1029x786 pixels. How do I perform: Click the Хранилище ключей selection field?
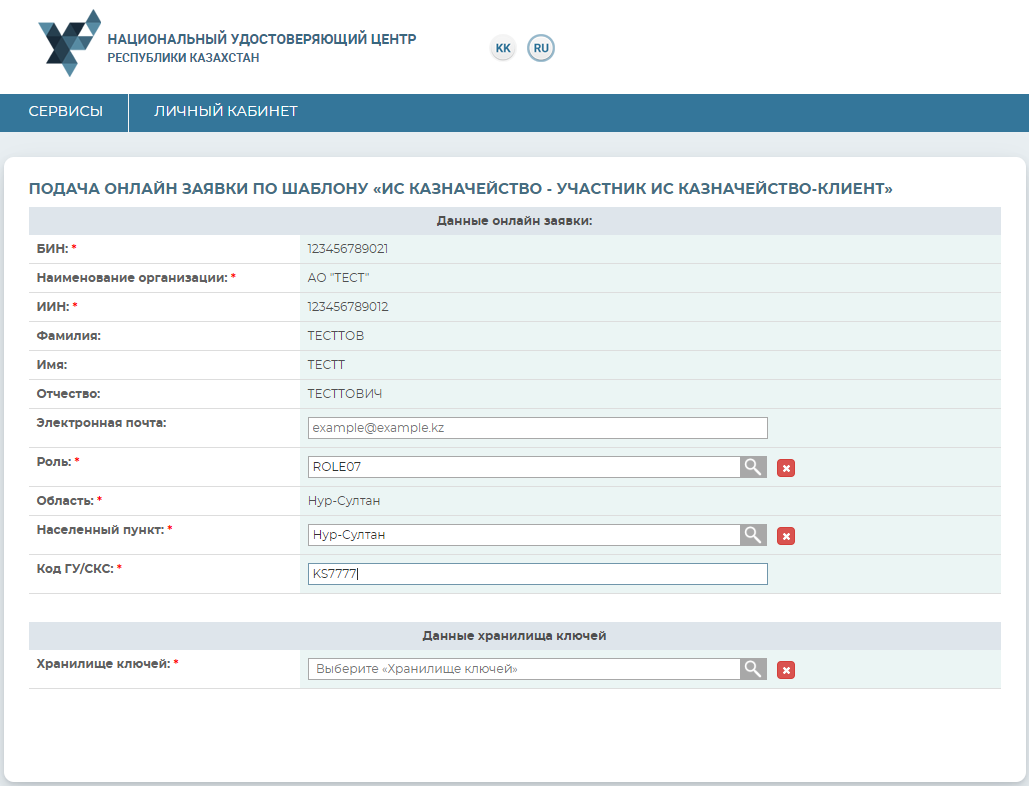[x=523, y=669]
